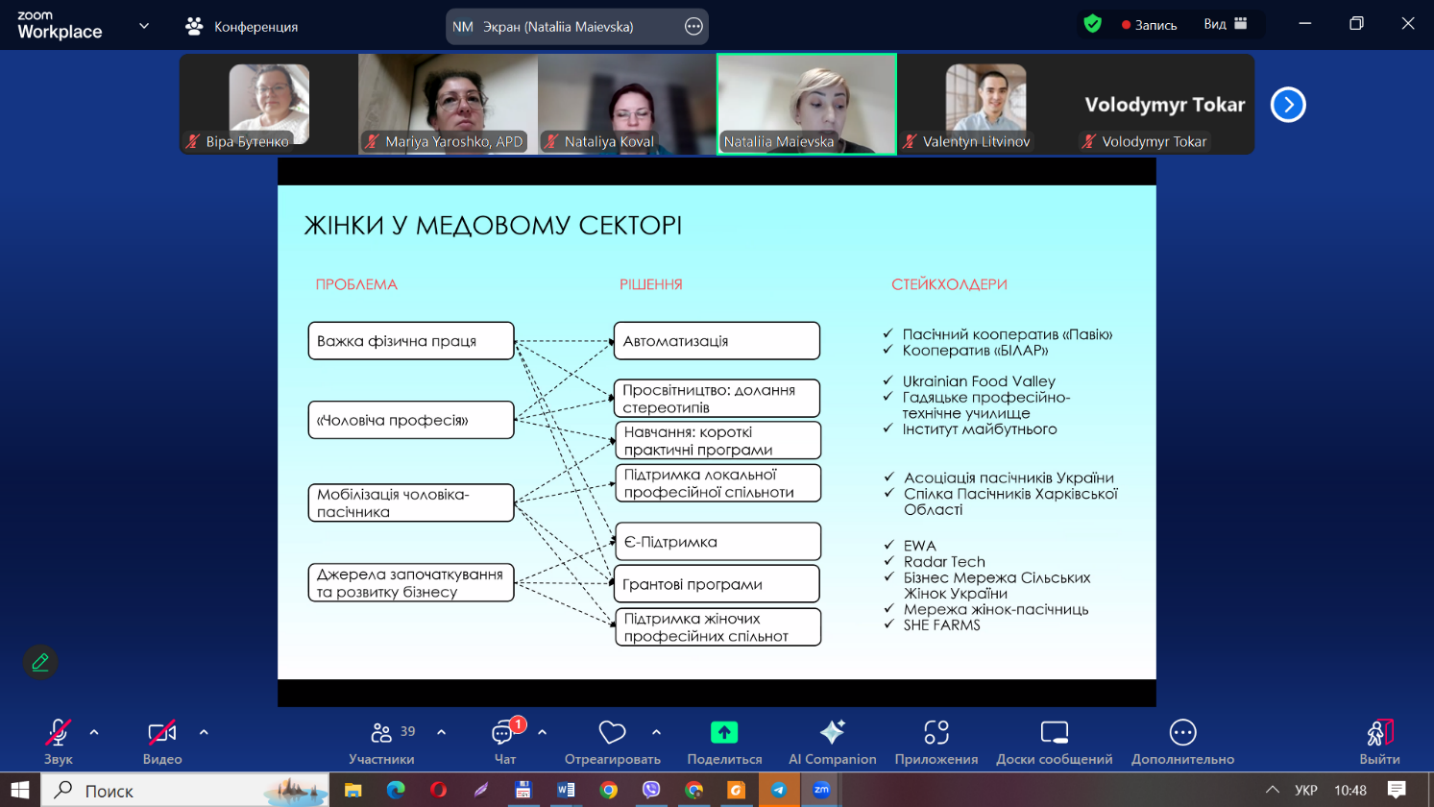Click Поиск taskbar search field
Image resolution: width=1434 pixels, height=807 pixels.
tap(185, 790)
